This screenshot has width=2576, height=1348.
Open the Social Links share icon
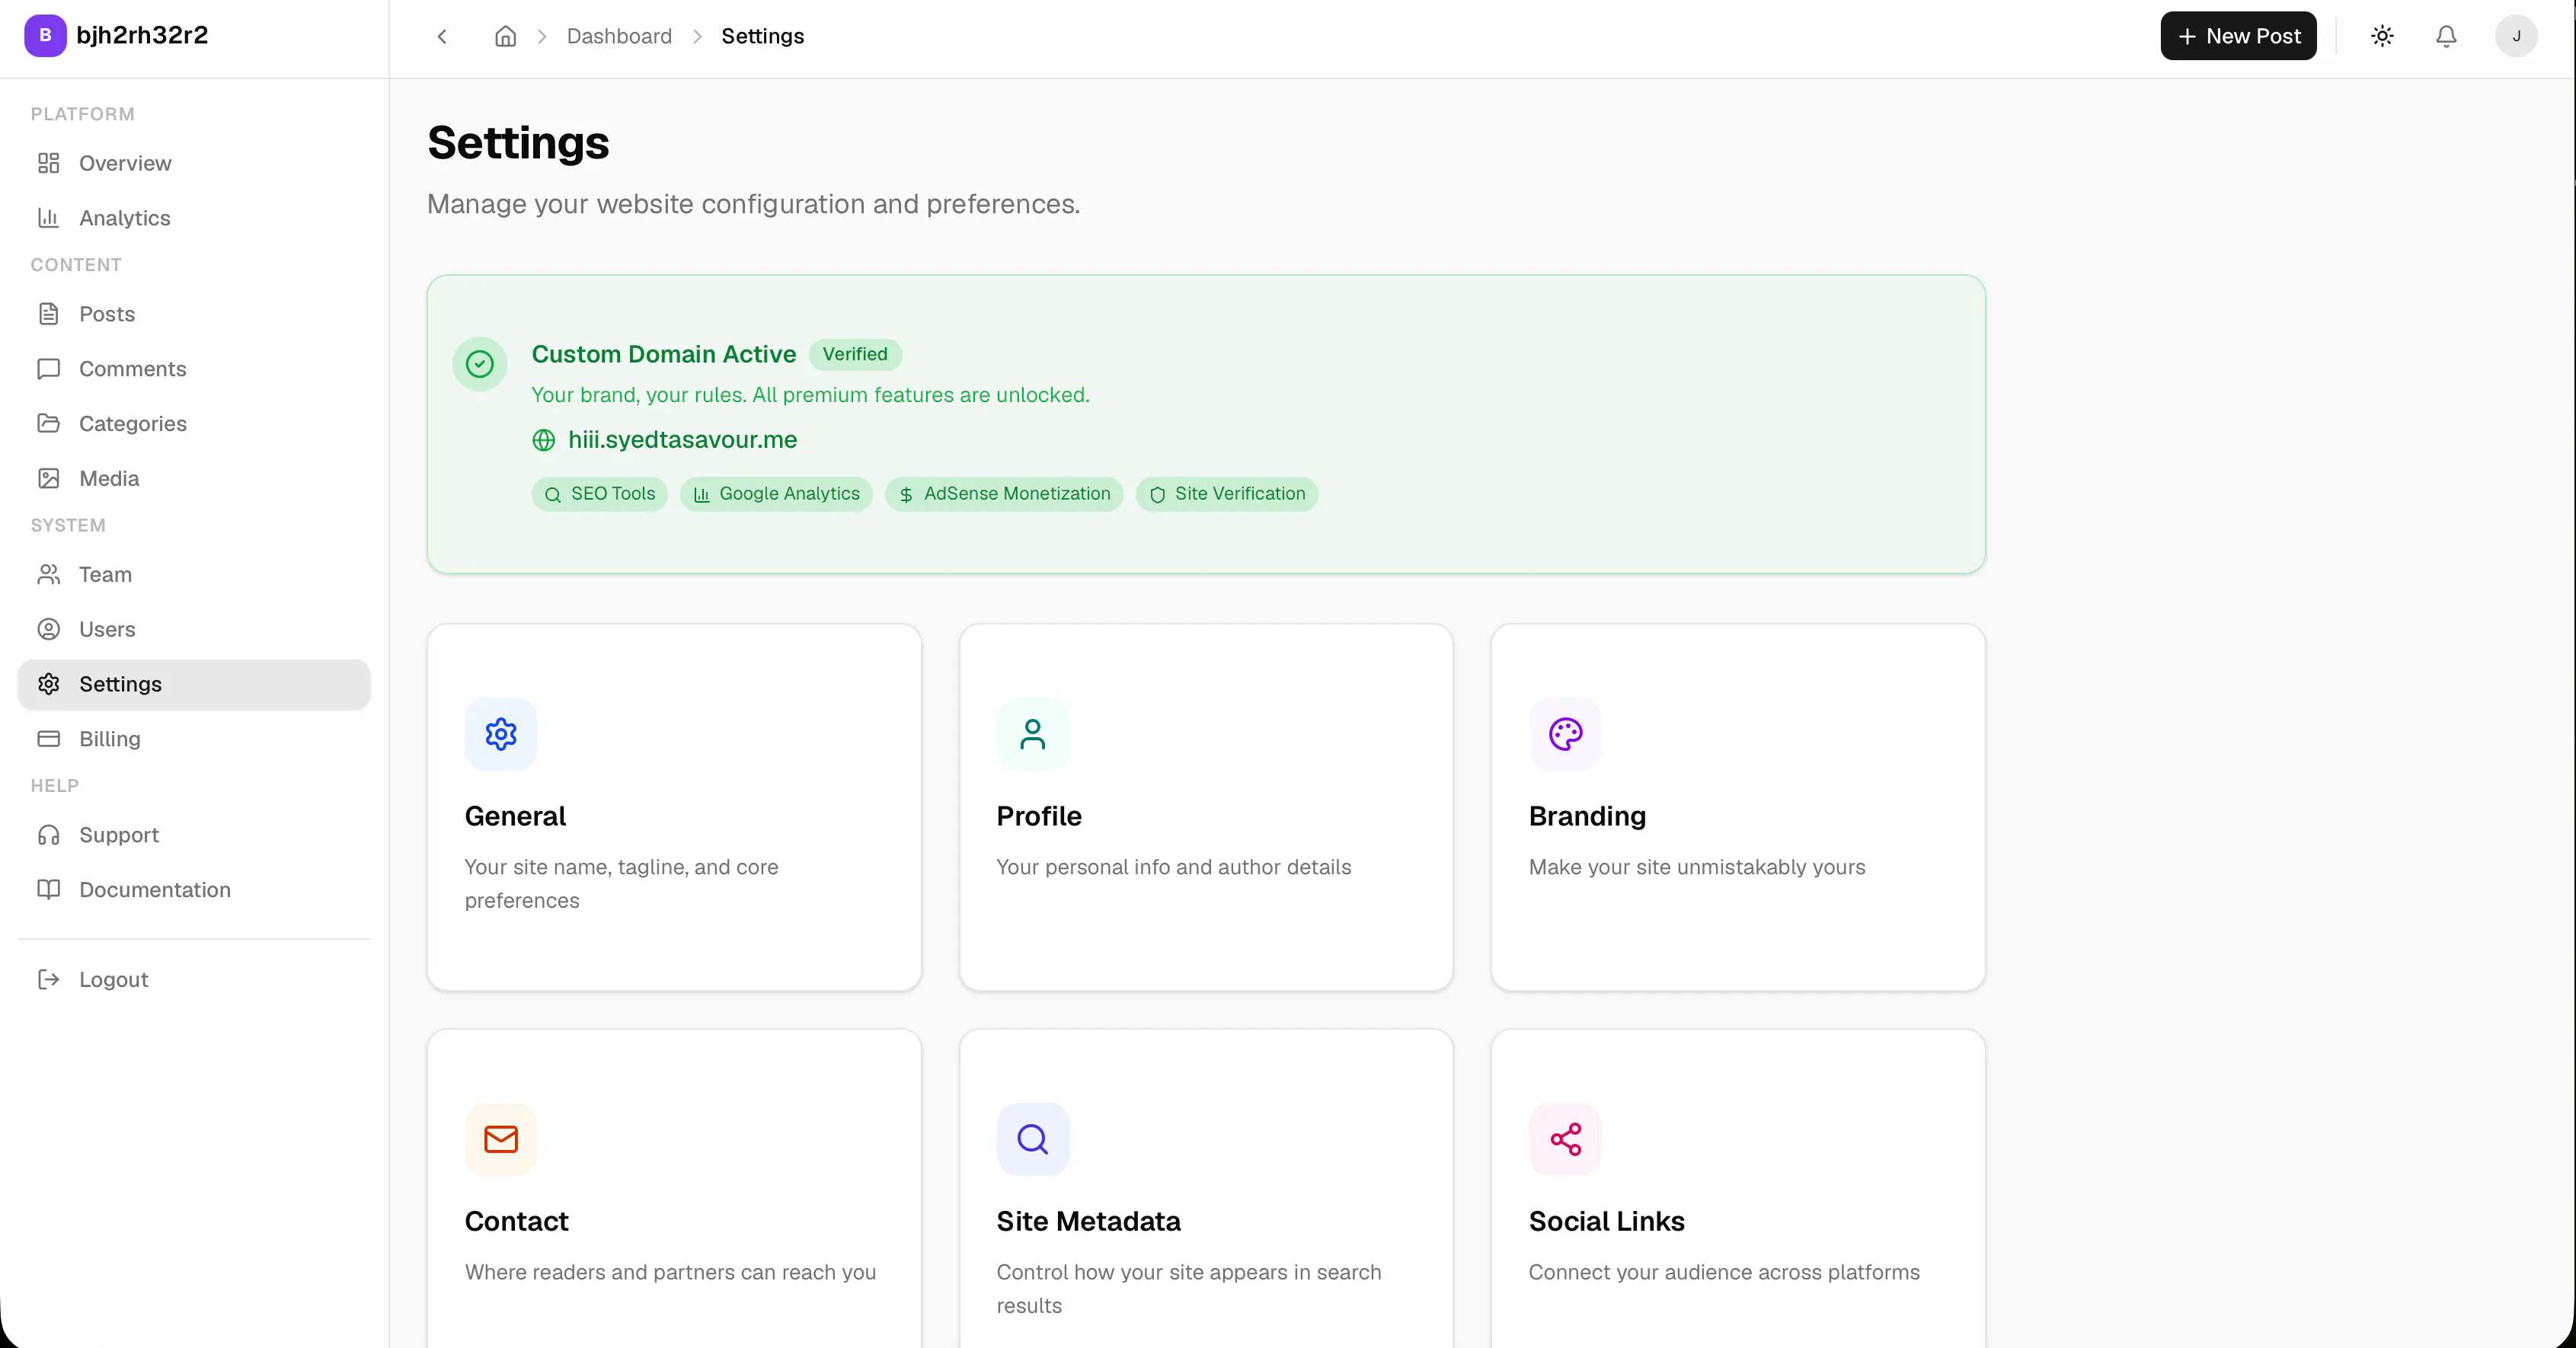click(1565, 1139)
